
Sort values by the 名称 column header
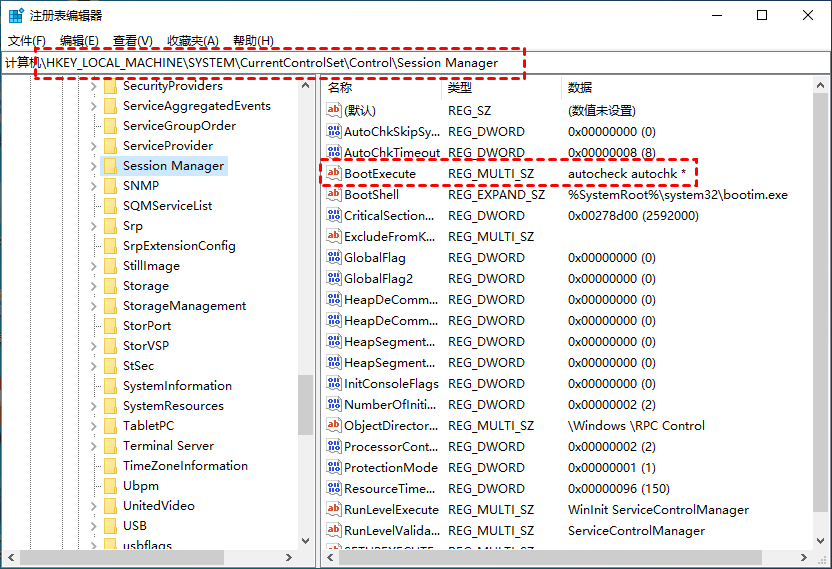point(382,88)
